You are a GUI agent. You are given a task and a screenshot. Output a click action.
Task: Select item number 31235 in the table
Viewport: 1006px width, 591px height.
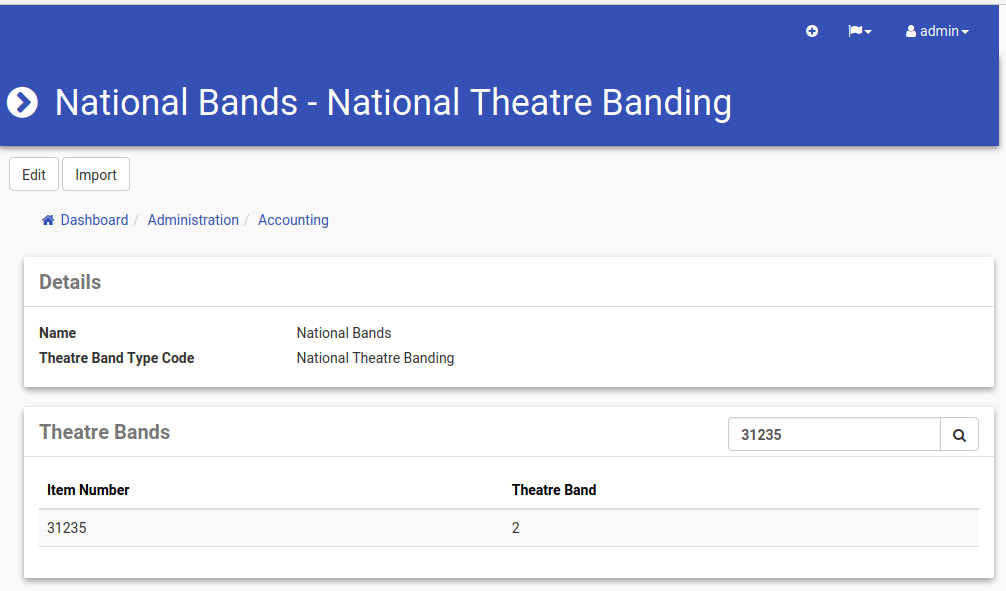click(67, 528)
